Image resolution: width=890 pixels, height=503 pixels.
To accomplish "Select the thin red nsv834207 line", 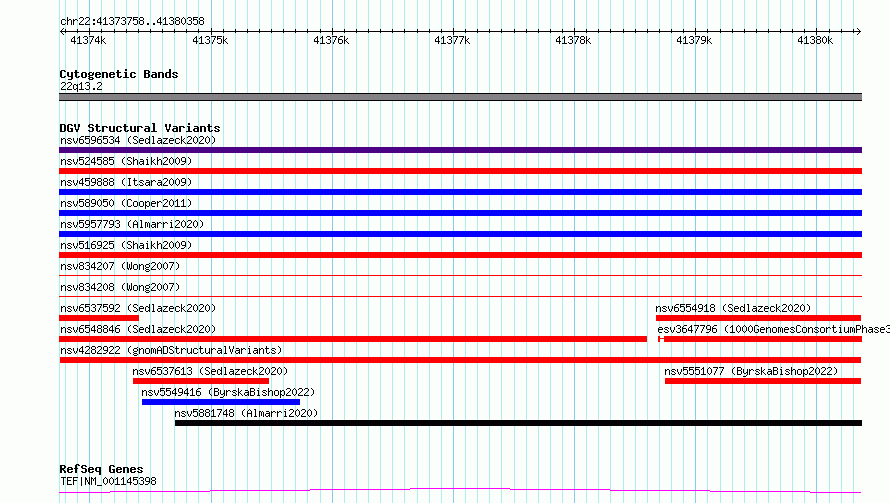I will tap(460, 276).
